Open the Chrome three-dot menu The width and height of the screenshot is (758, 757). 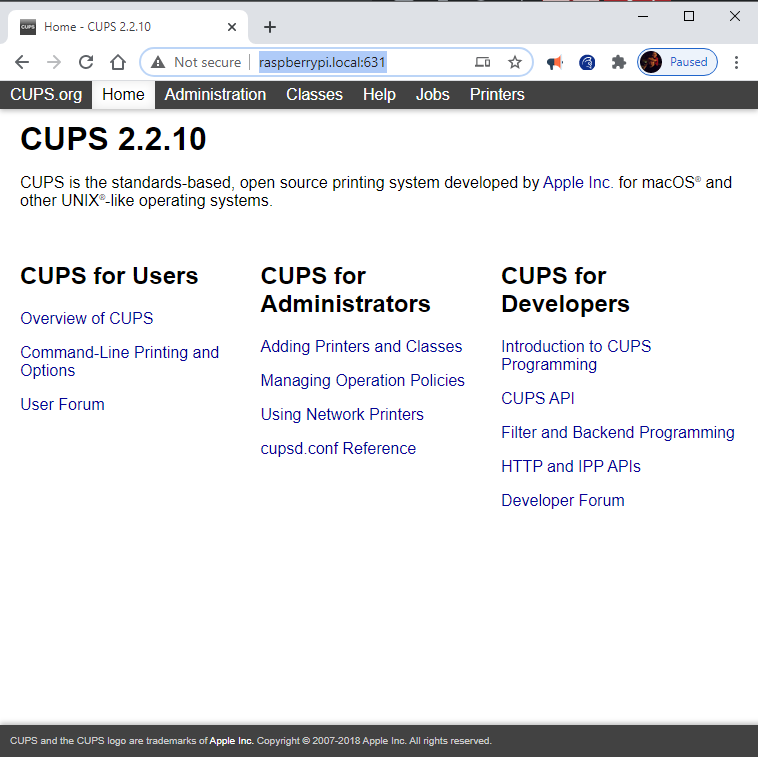click(x=736, y=62)
